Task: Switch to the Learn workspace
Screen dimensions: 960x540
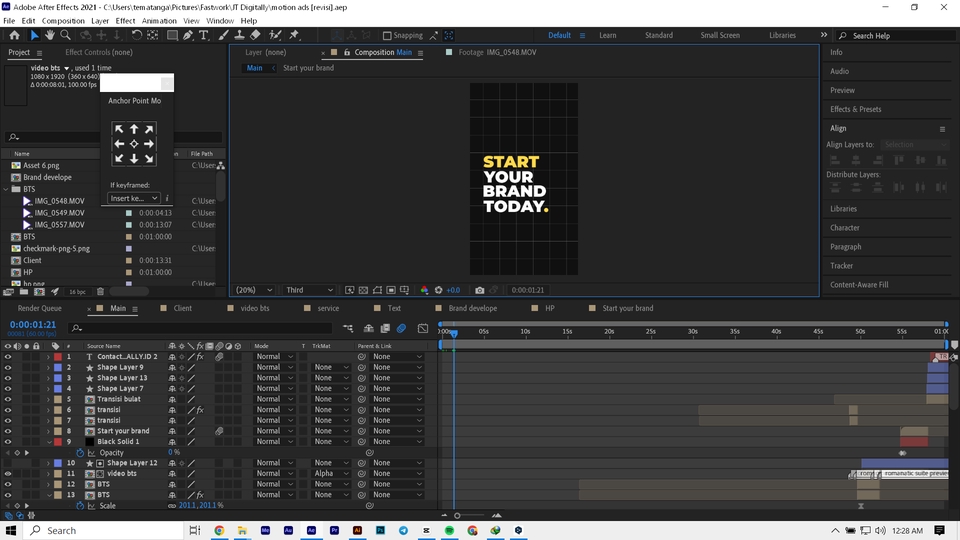Action: pyautogui.click(x=607, y=36)
